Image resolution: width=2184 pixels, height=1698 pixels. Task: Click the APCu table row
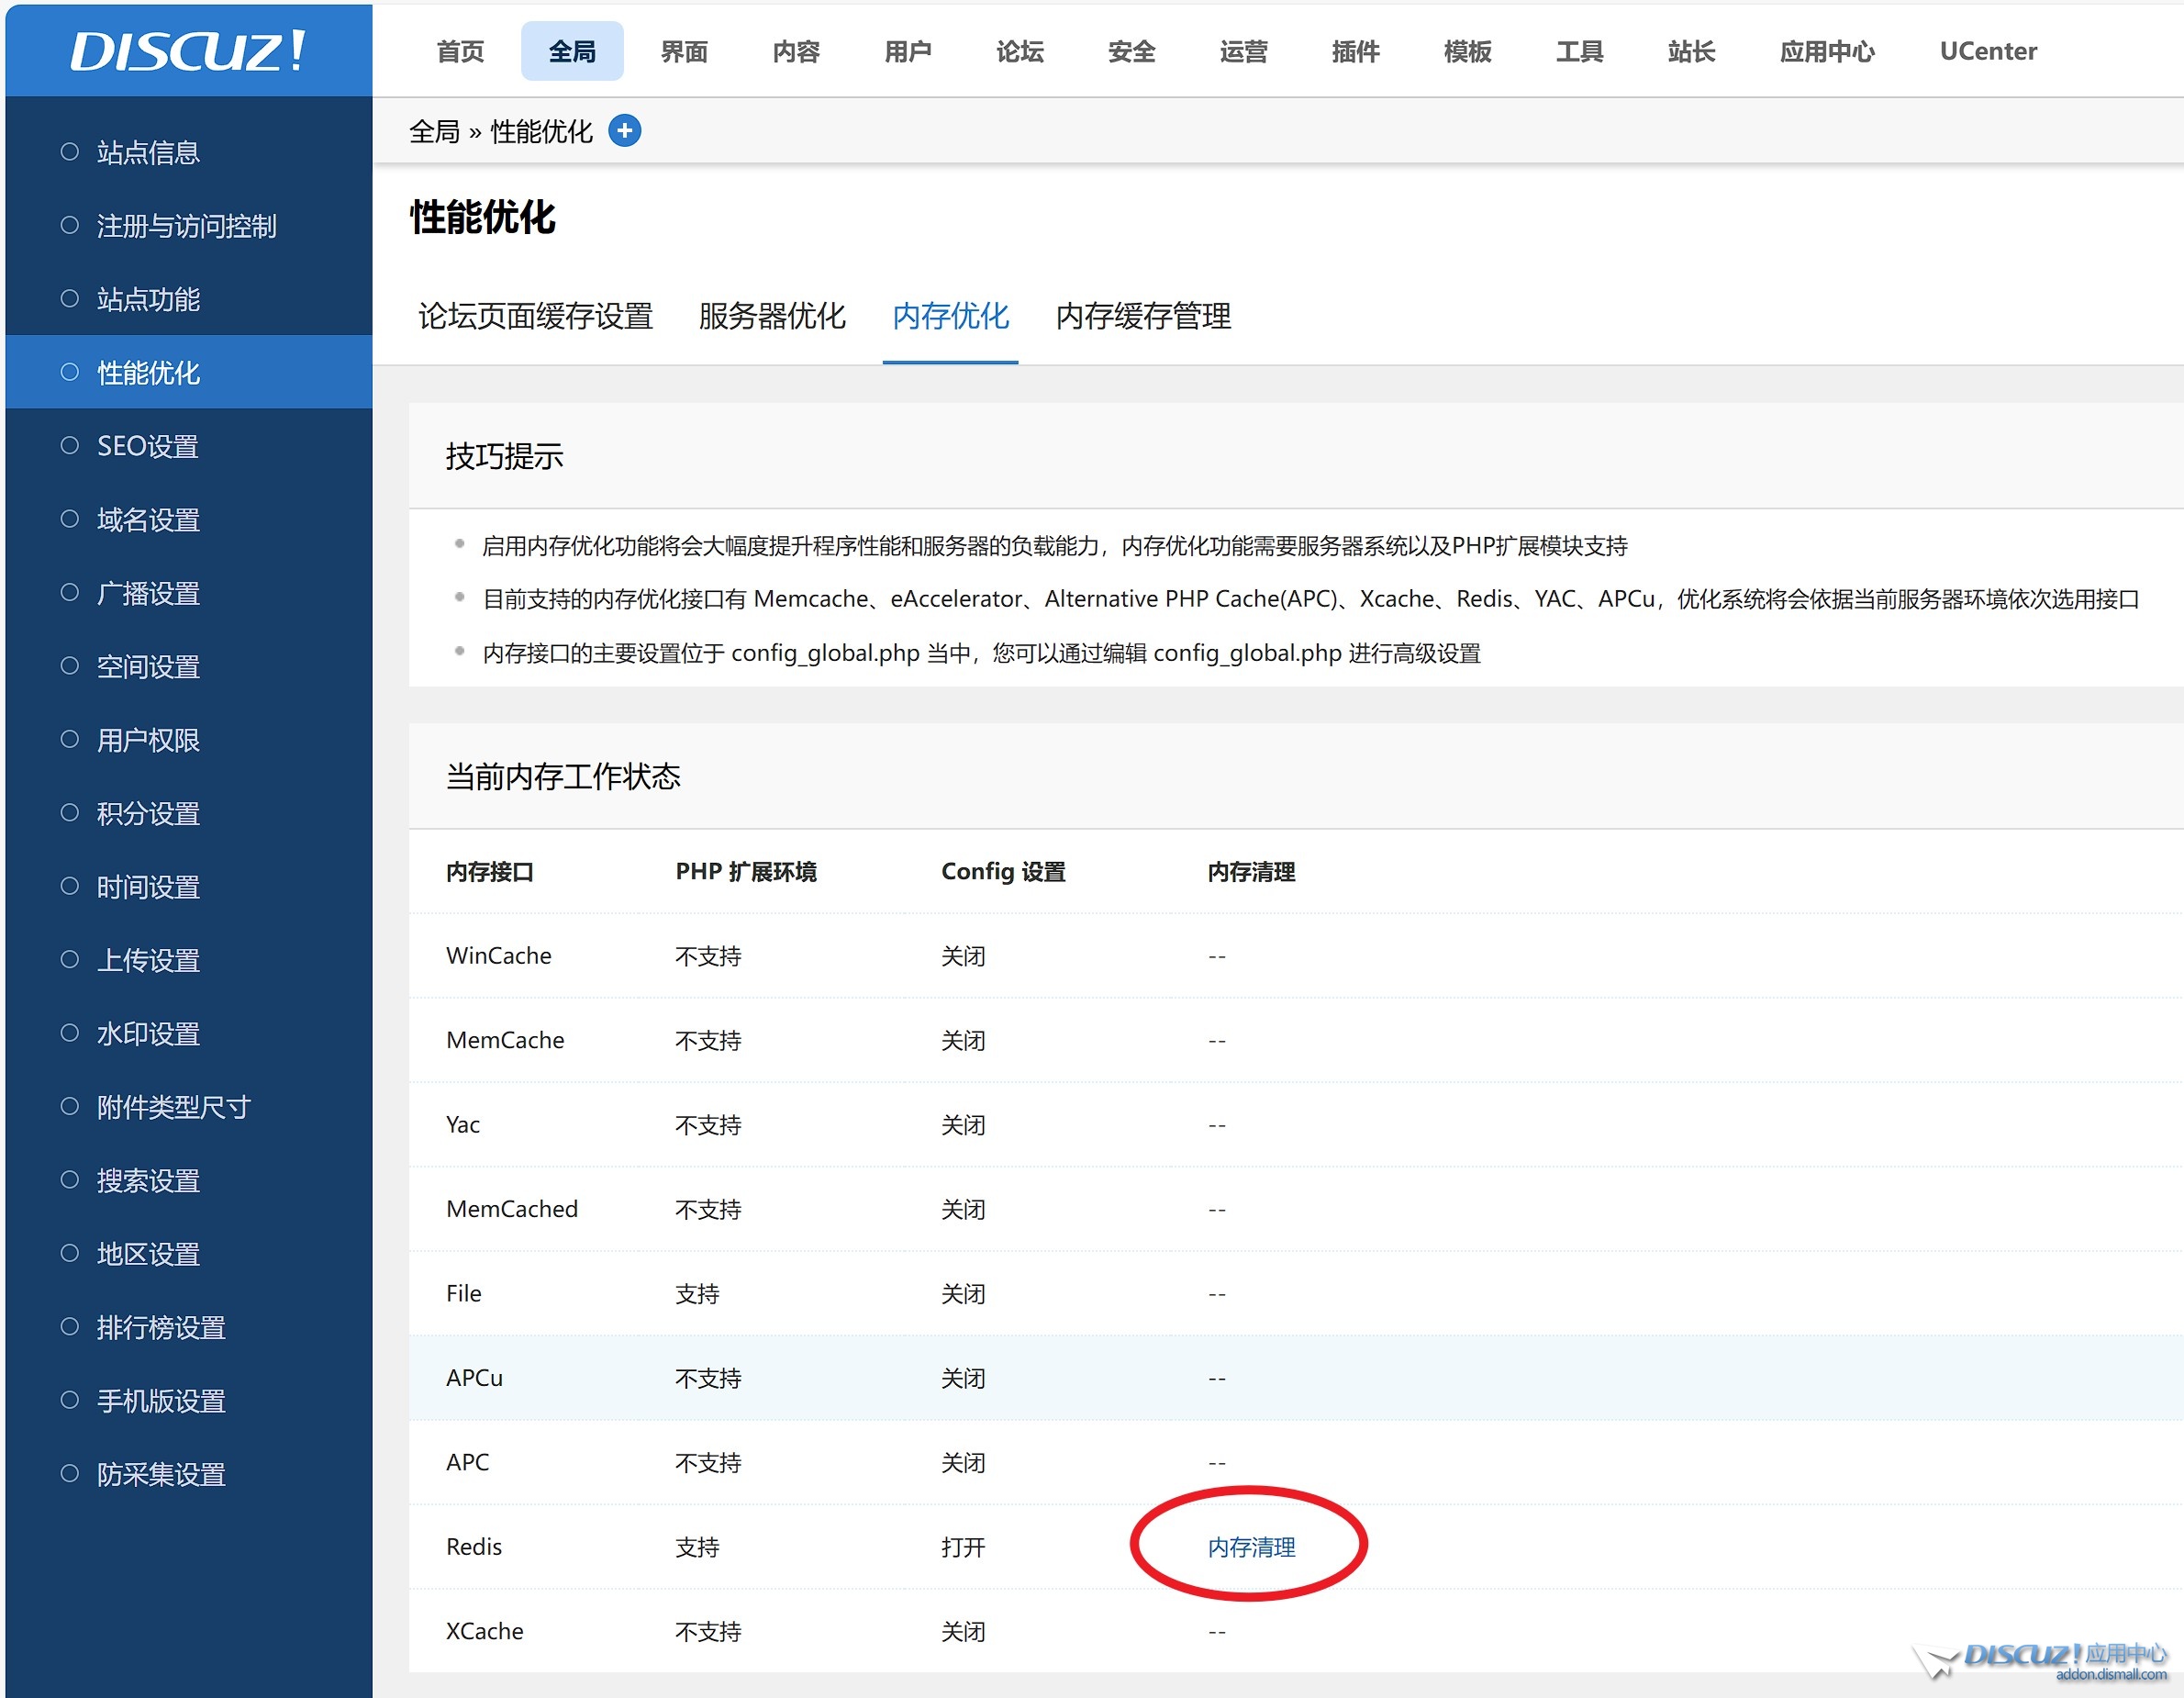[474, 1378]
